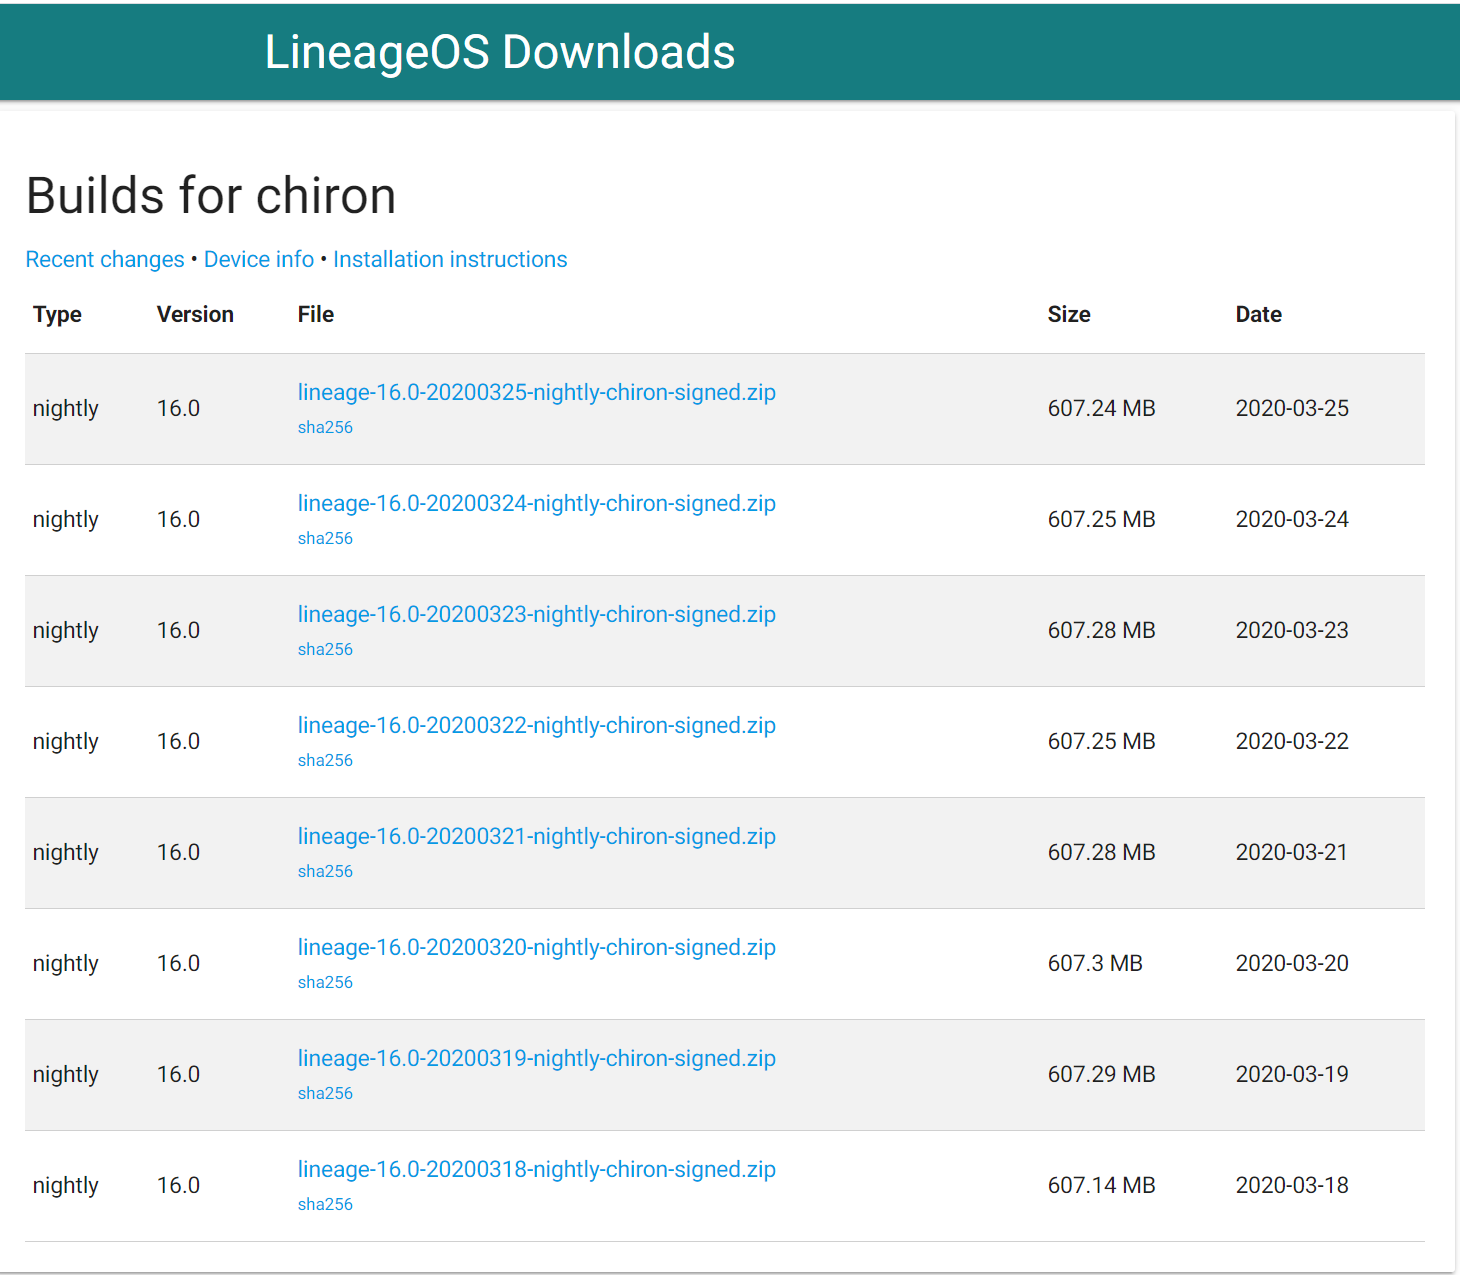Open sha256 link for 20200320 build
This screenshot has width=1460, height=1275.
pos(325,983)
